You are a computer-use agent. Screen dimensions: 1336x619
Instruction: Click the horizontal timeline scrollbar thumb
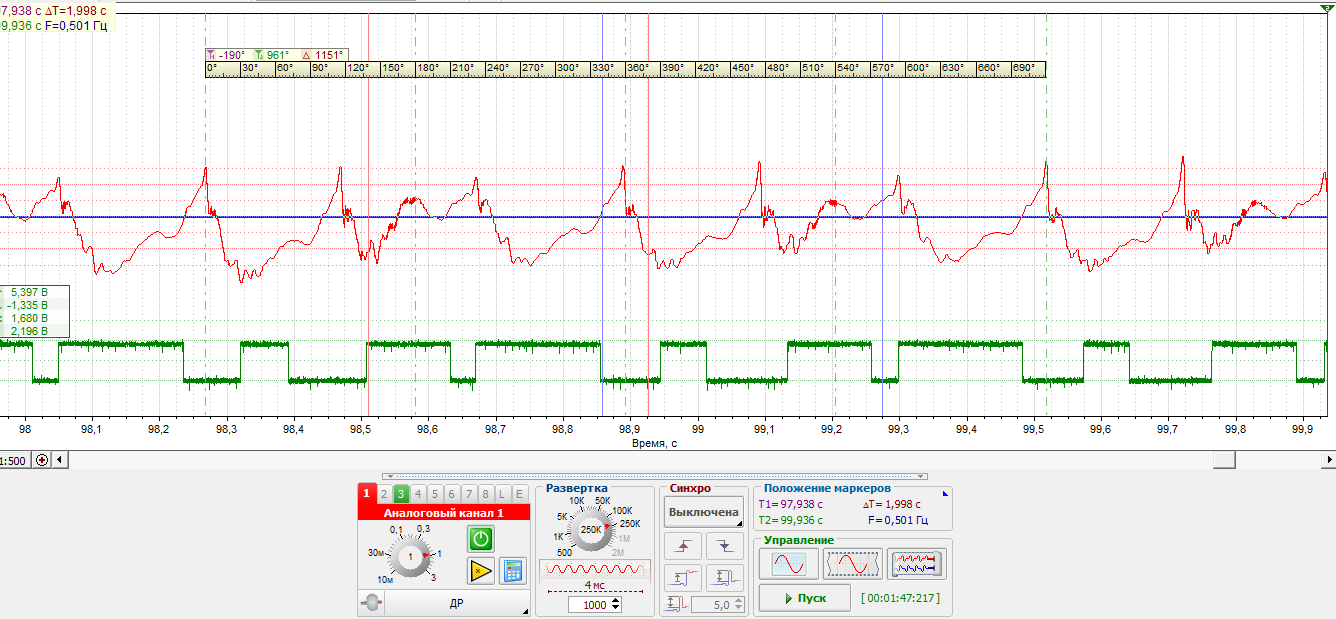(1224, 460)
